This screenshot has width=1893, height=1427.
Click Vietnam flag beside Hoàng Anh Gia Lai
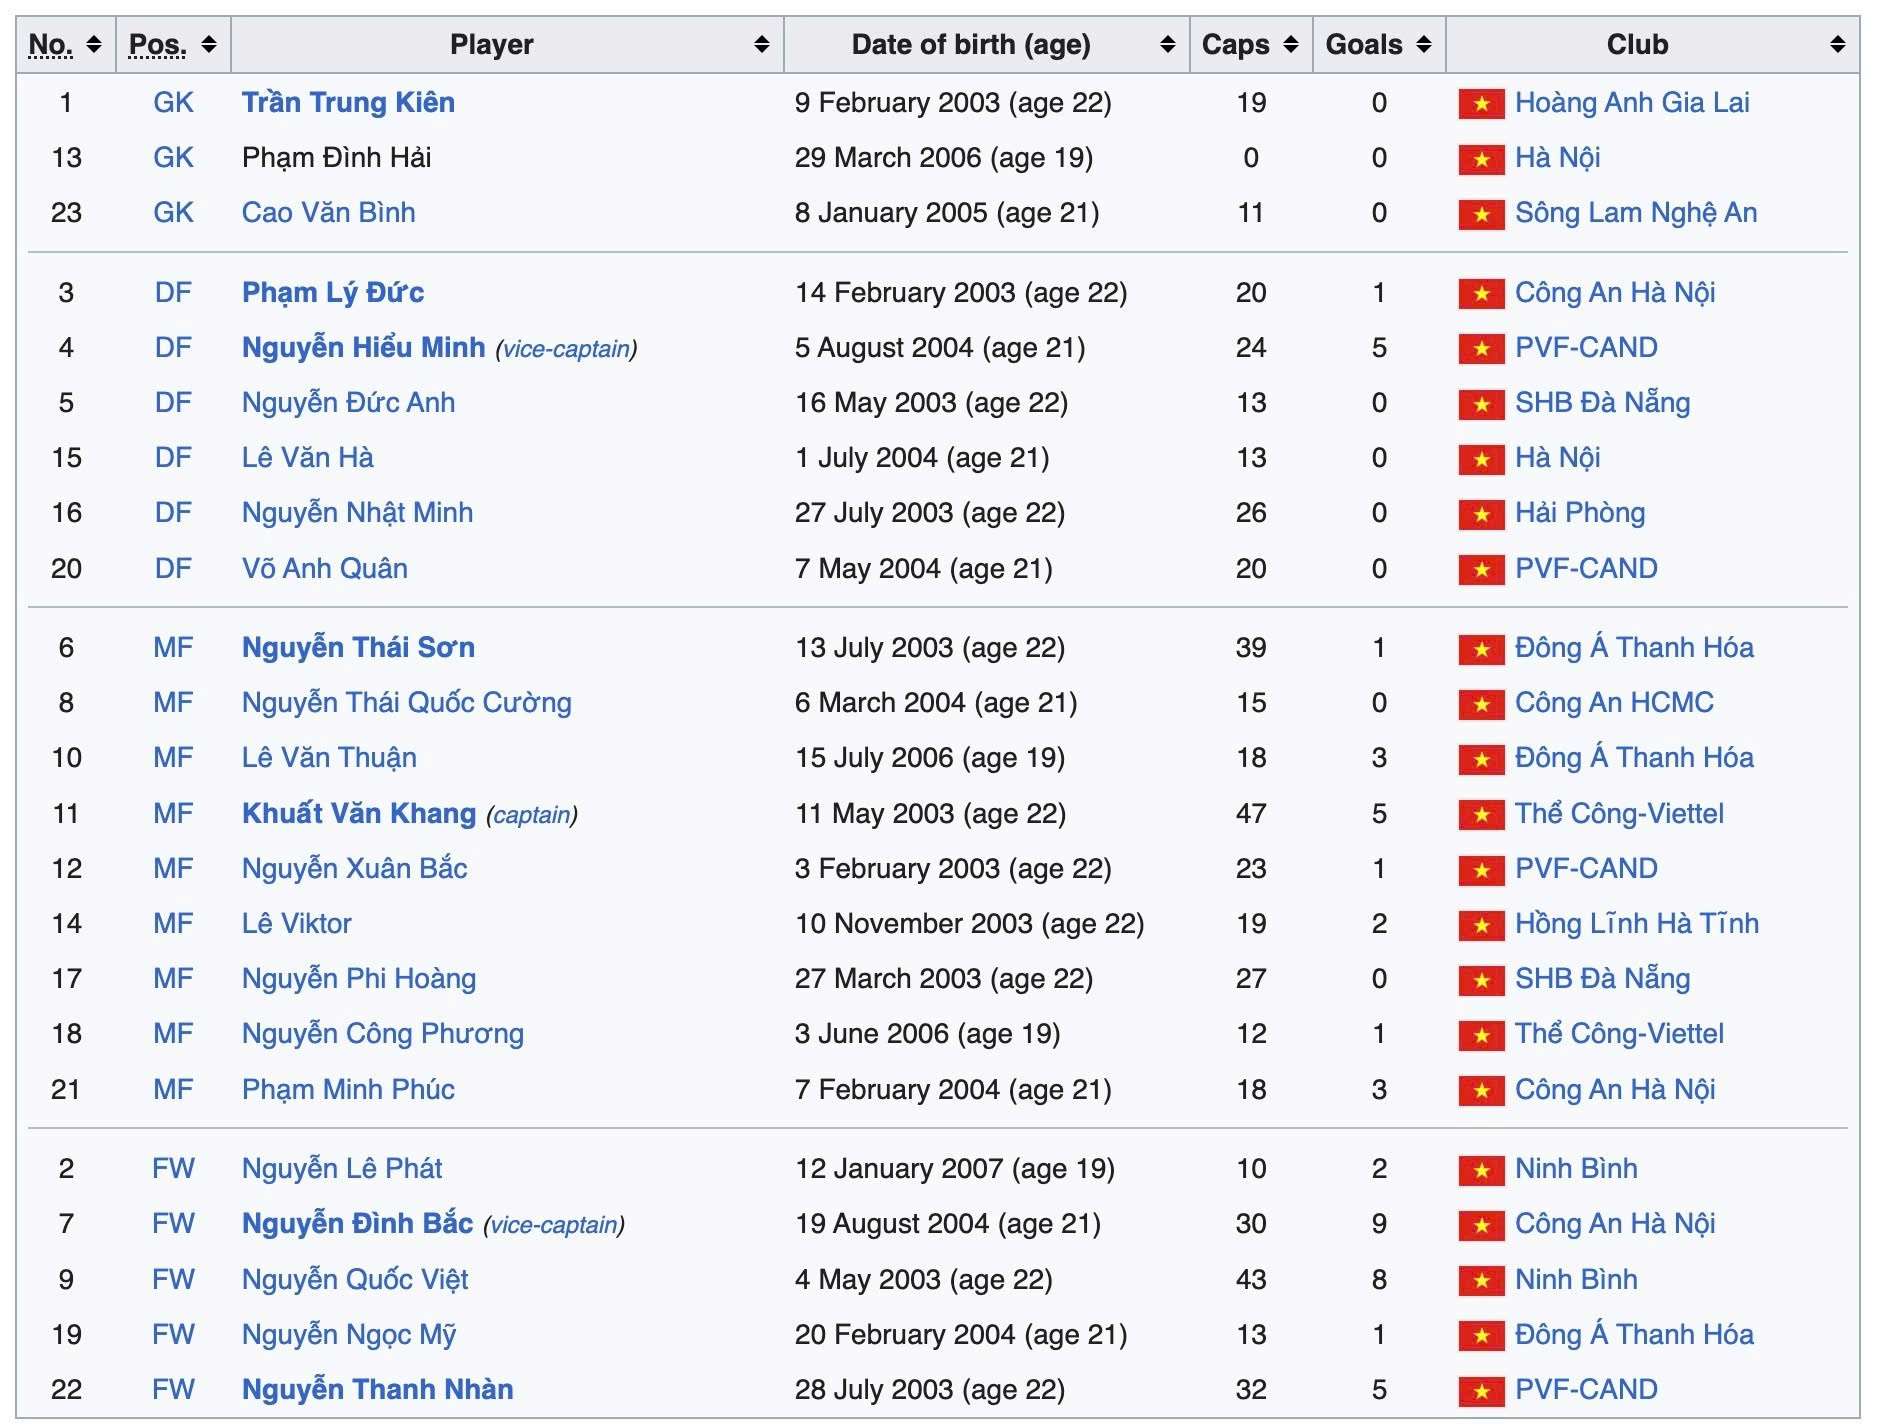coord(1481,103)
